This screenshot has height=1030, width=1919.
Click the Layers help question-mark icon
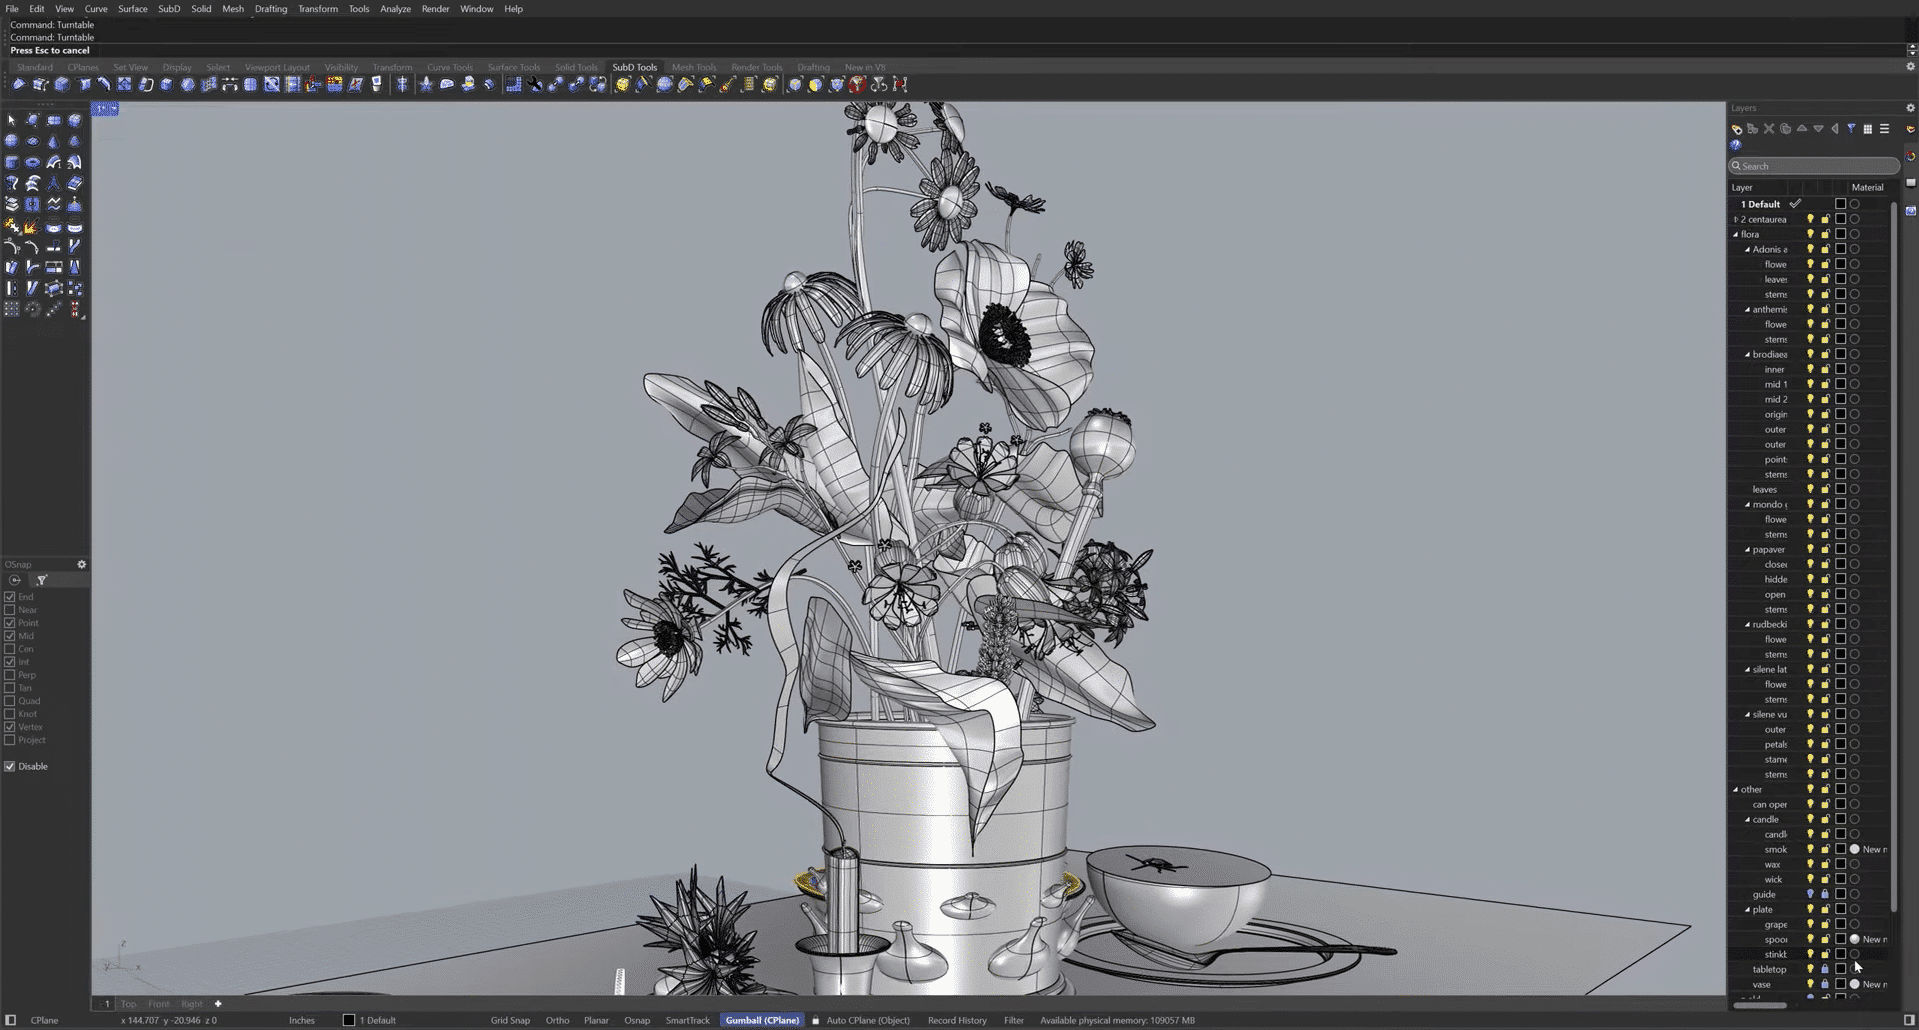[1736, 145]
